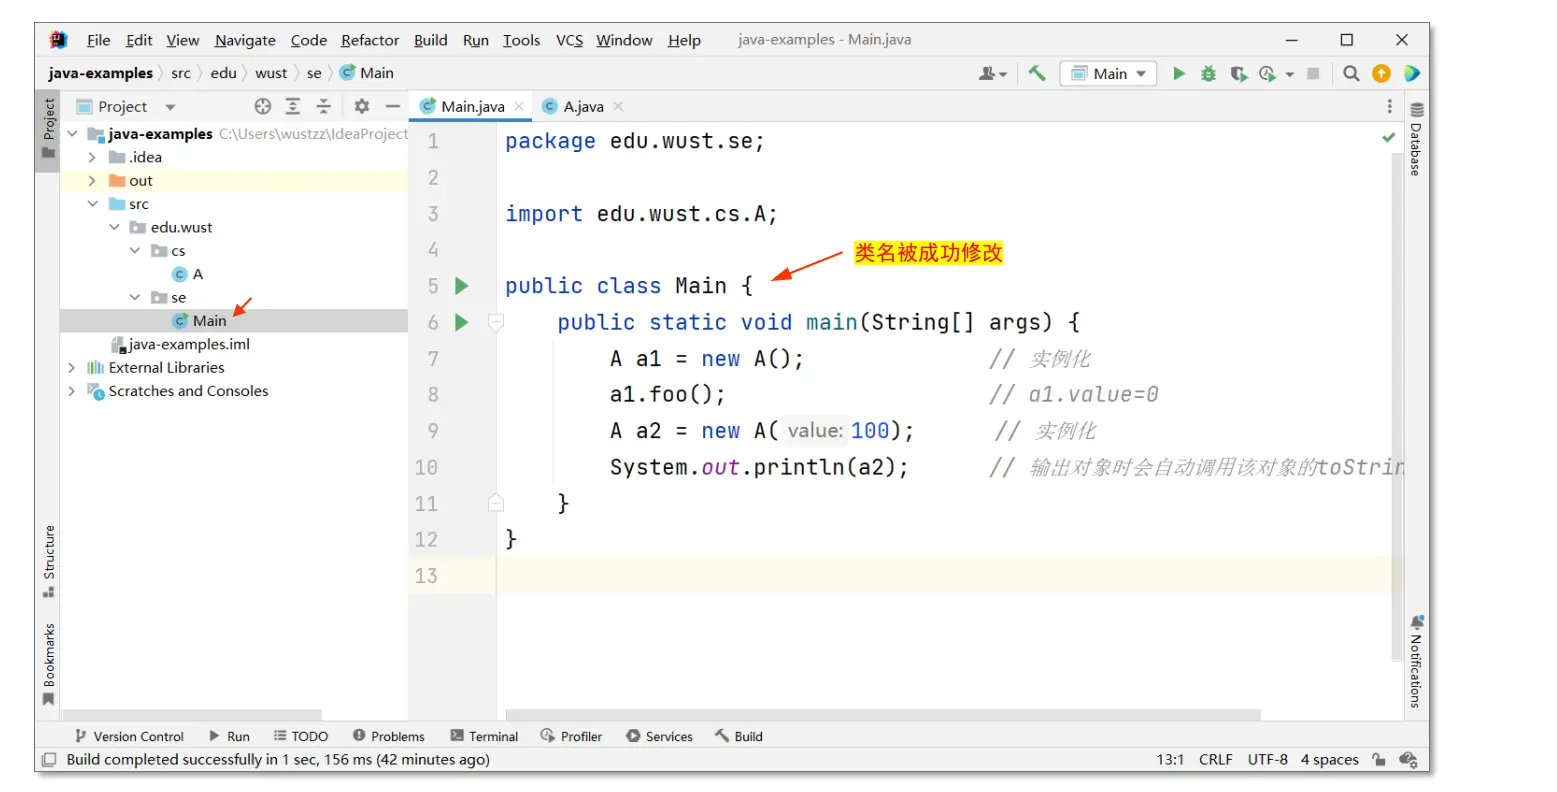Open editor tabs three-dot menu
Image resolution: width=1557 pixels, height=792 pixels.
click(1389, 106)
